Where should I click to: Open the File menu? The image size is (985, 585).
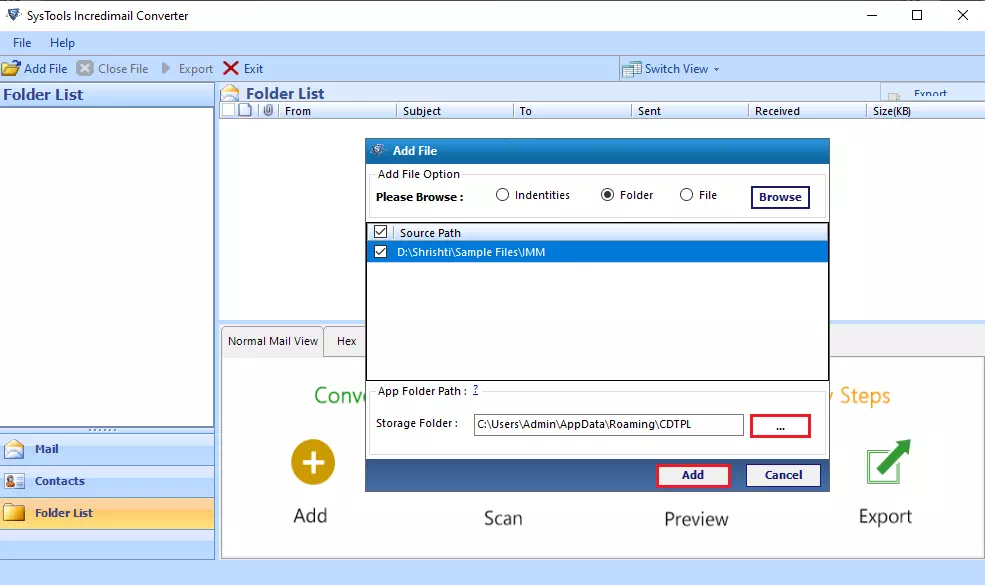[22, 43]
